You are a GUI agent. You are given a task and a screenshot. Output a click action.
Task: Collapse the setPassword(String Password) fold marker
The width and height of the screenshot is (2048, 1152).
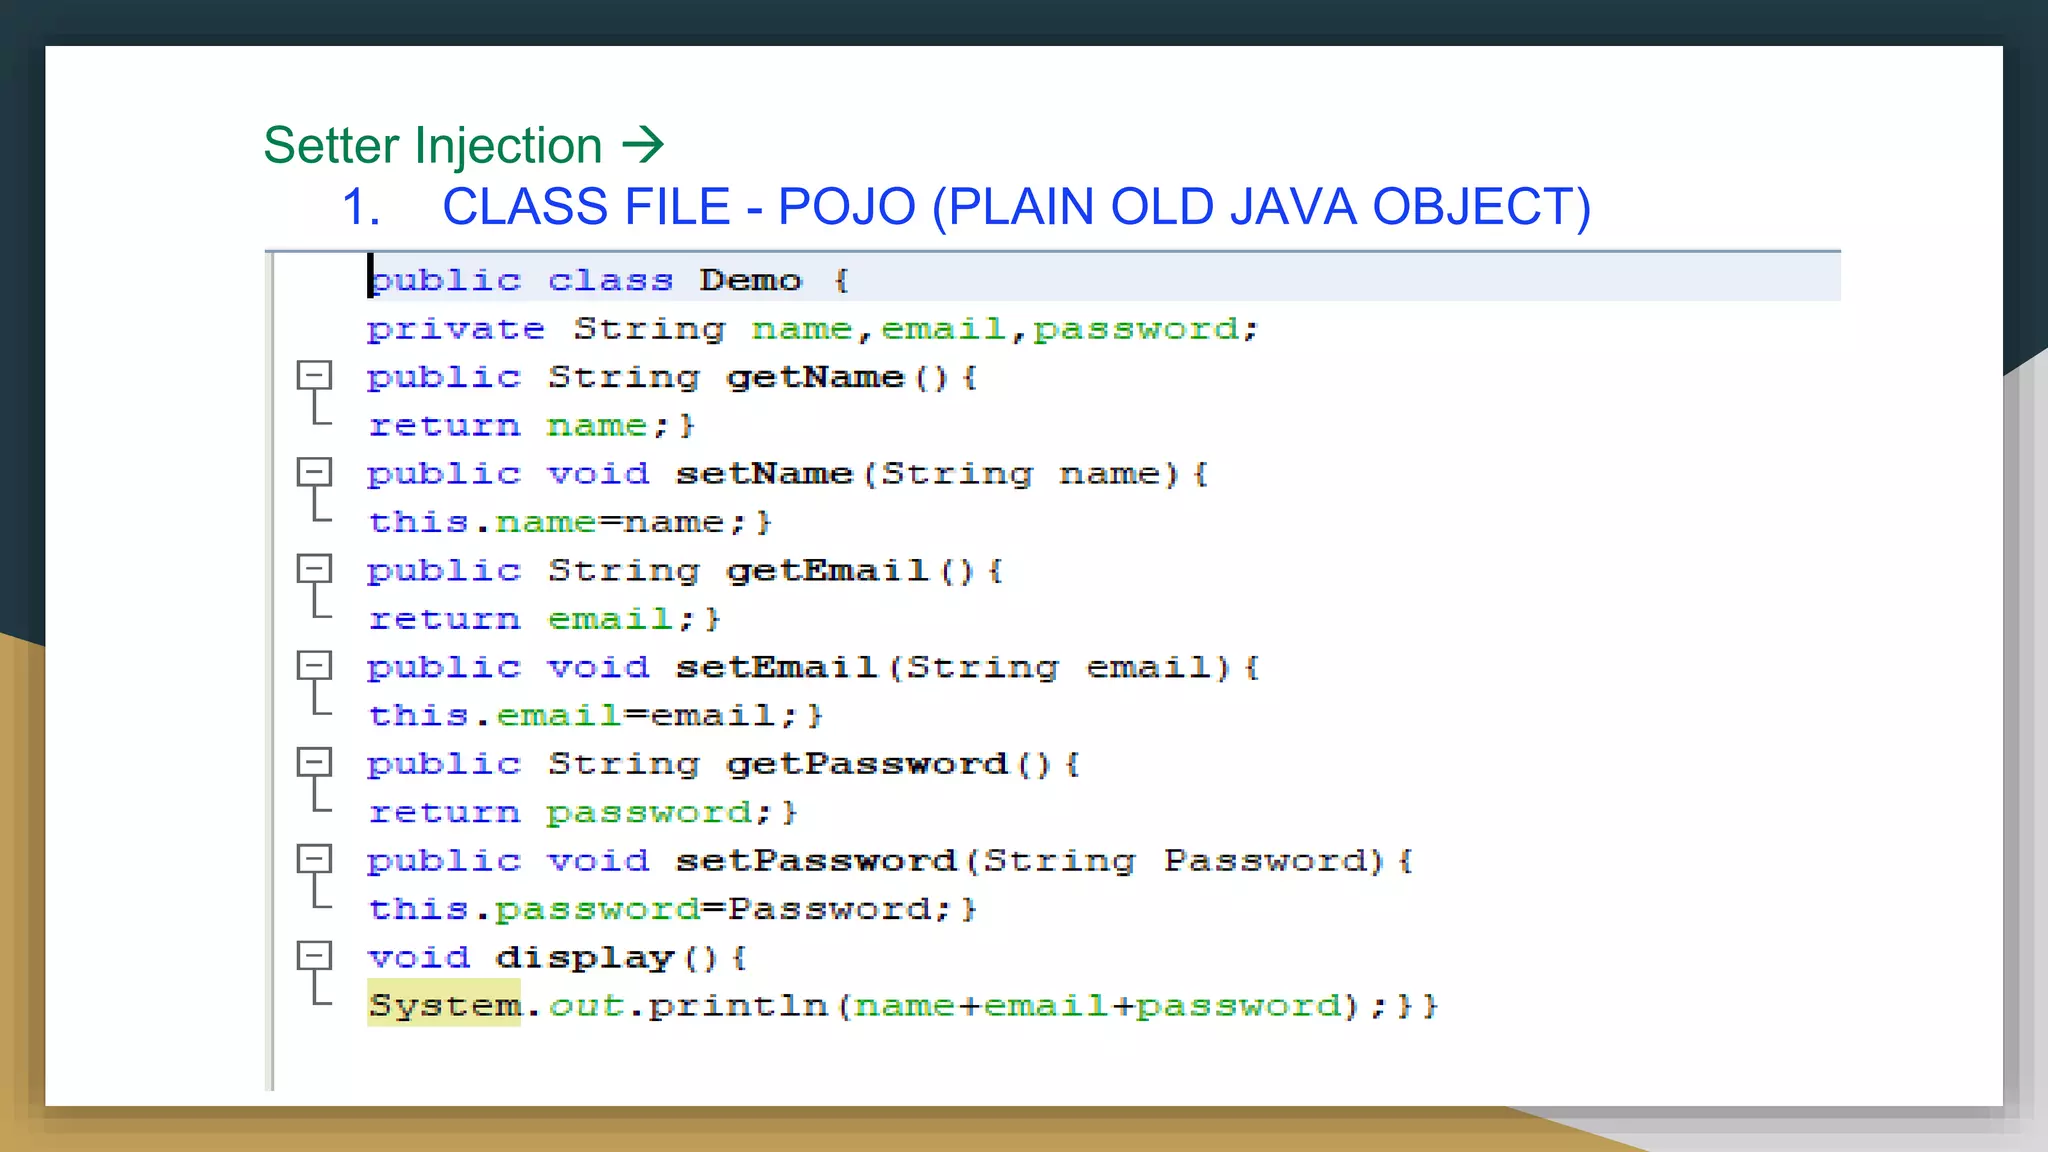pyautogui.click(x=314, y=859)
